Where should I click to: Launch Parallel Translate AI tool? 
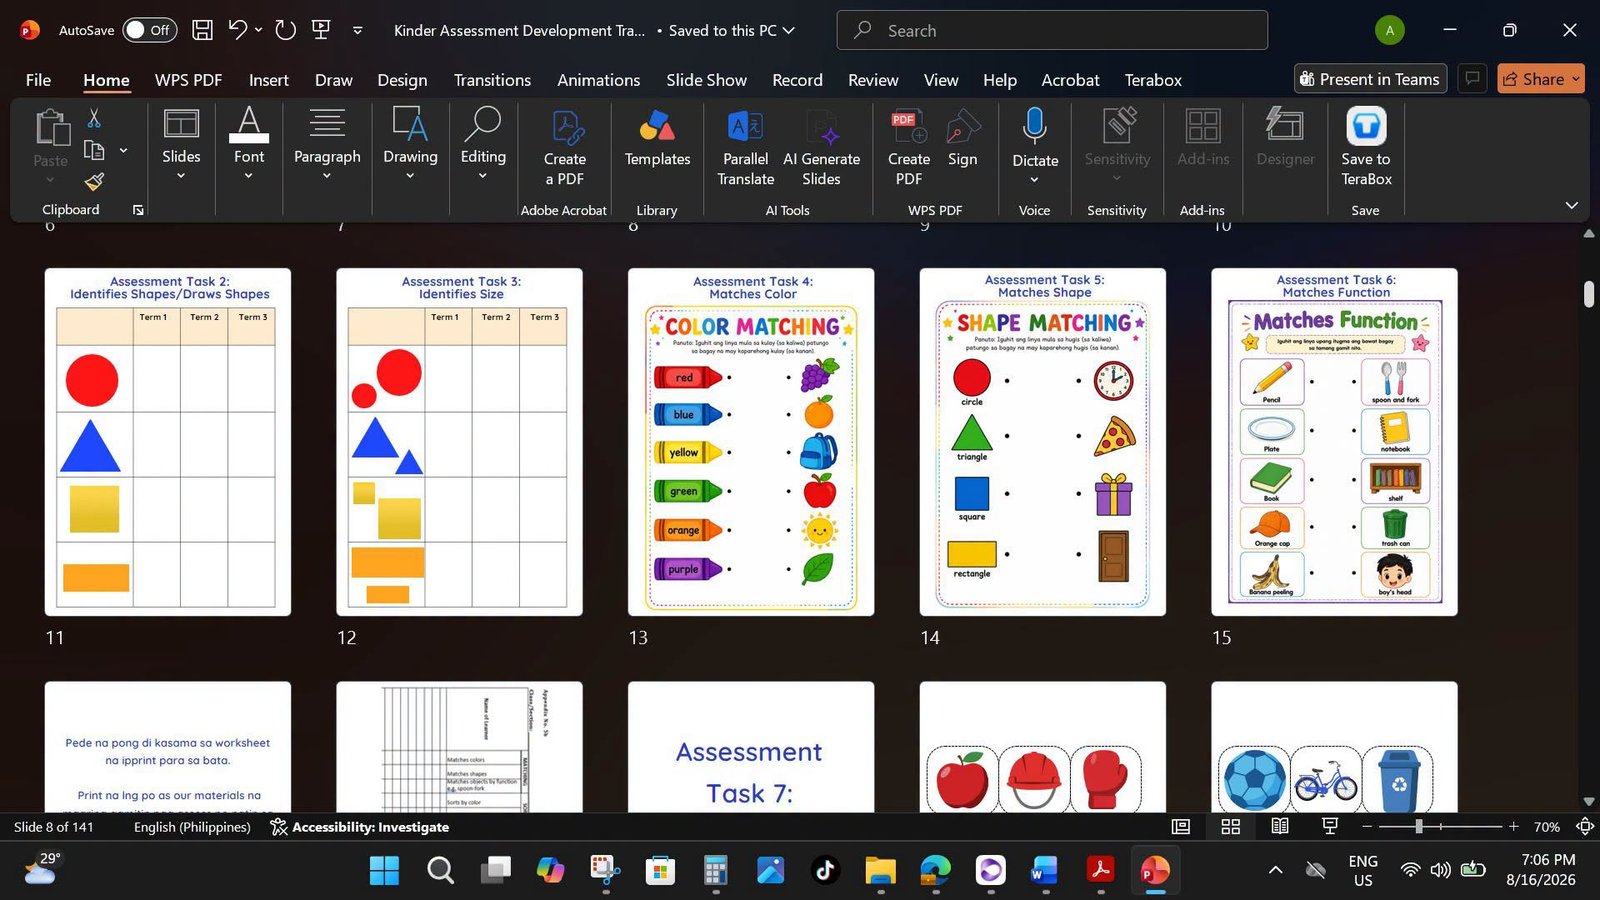pos(746,148)
